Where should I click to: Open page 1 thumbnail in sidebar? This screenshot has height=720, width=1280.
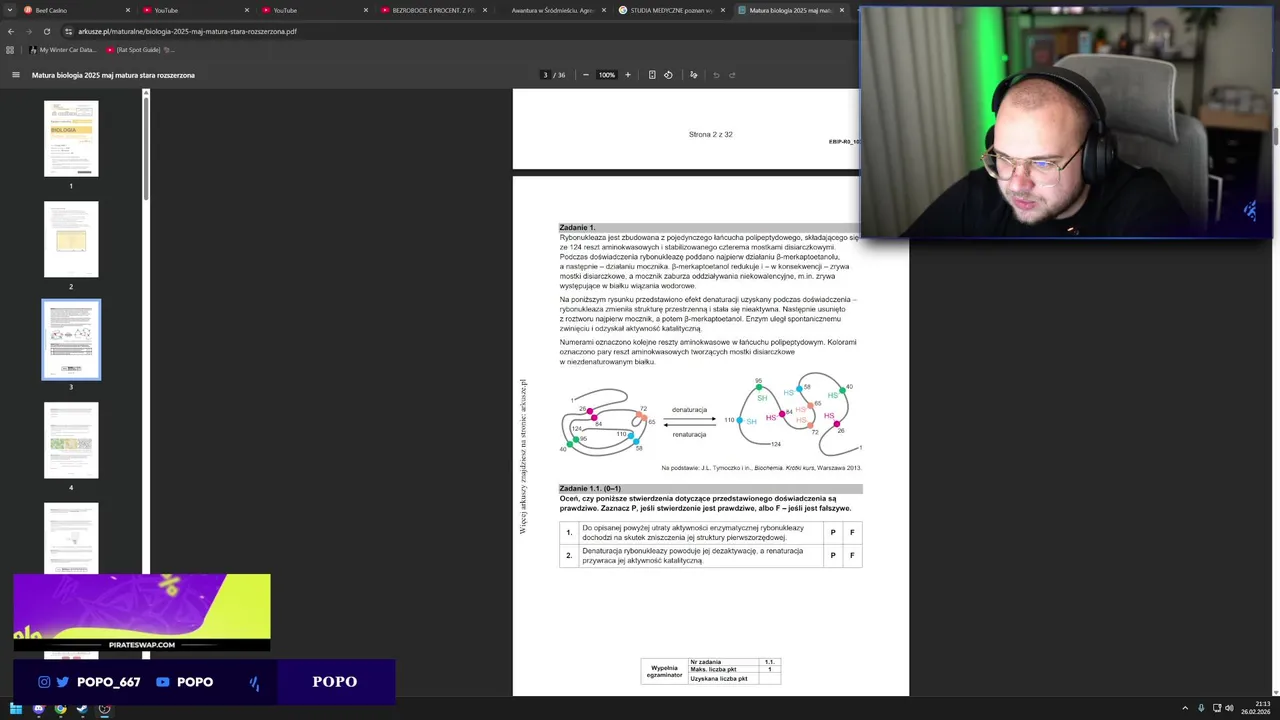tap(71, 139)
